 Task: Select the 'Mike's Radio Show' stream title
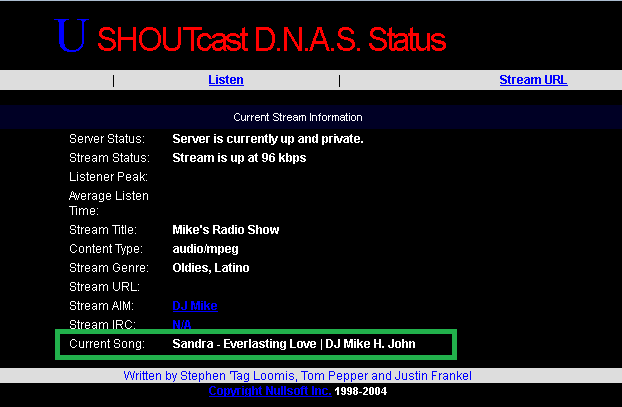click(226, 230)
